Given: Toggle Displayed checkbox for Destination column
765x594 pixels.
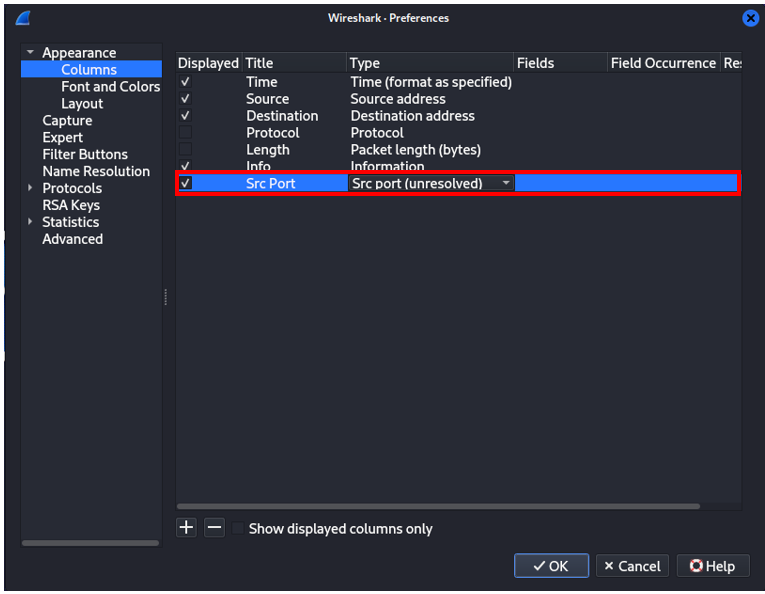Looking at the screenshot, I should [x=185, y=116].
